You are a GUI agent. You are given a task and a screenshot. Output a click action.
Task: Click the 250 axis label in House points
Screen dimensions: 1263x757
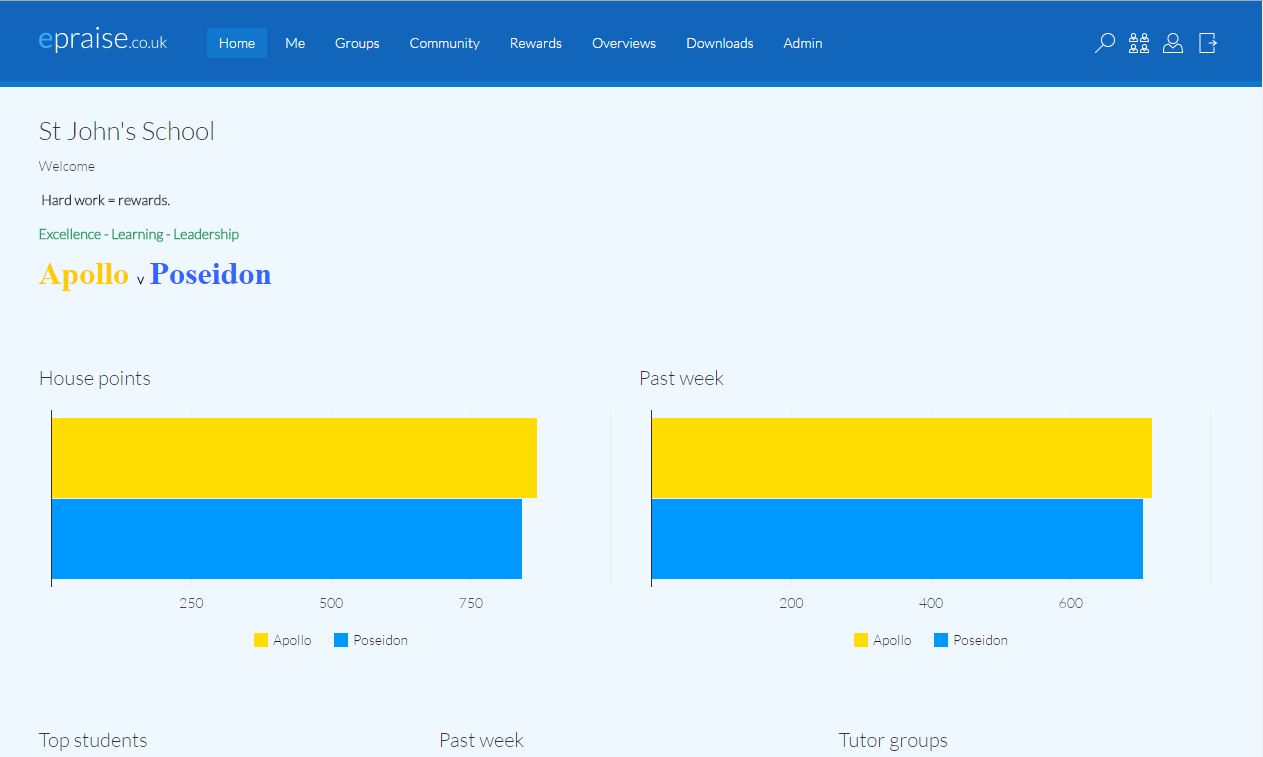point(191,603)
